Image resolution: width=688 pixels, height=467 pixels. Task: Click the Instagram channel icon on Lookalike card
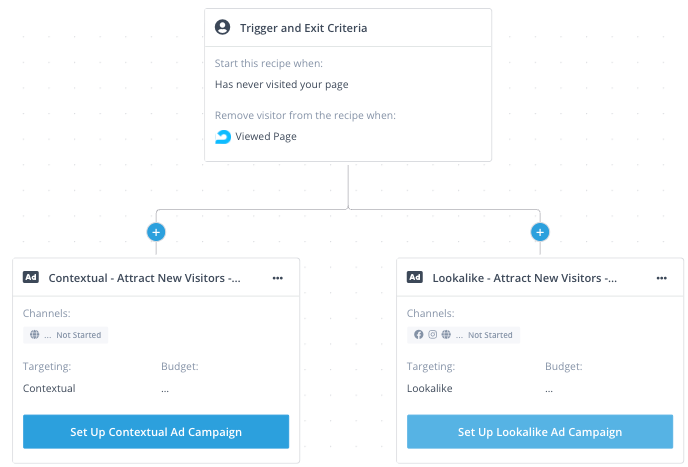pyautogui.click(x=432, y=335)
